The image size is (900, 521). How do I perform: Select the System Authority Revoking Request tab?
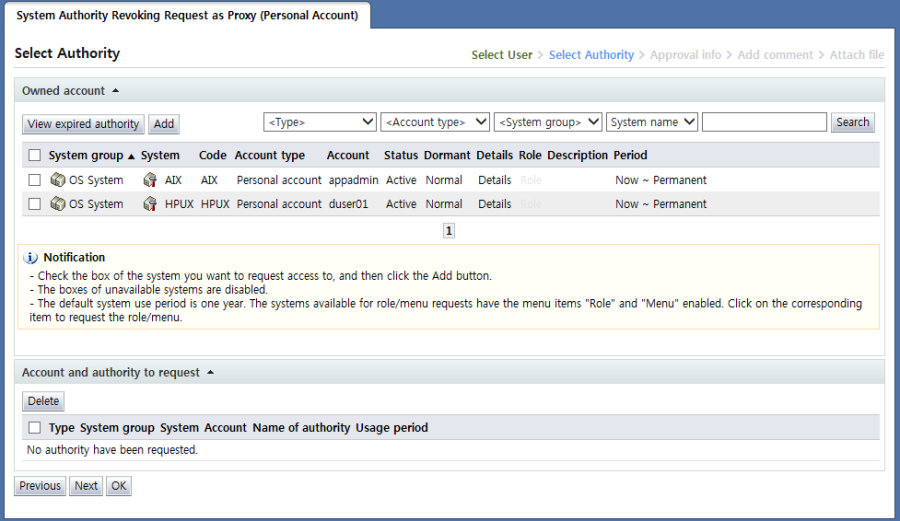pyautogui.click(x=187, y=16)
